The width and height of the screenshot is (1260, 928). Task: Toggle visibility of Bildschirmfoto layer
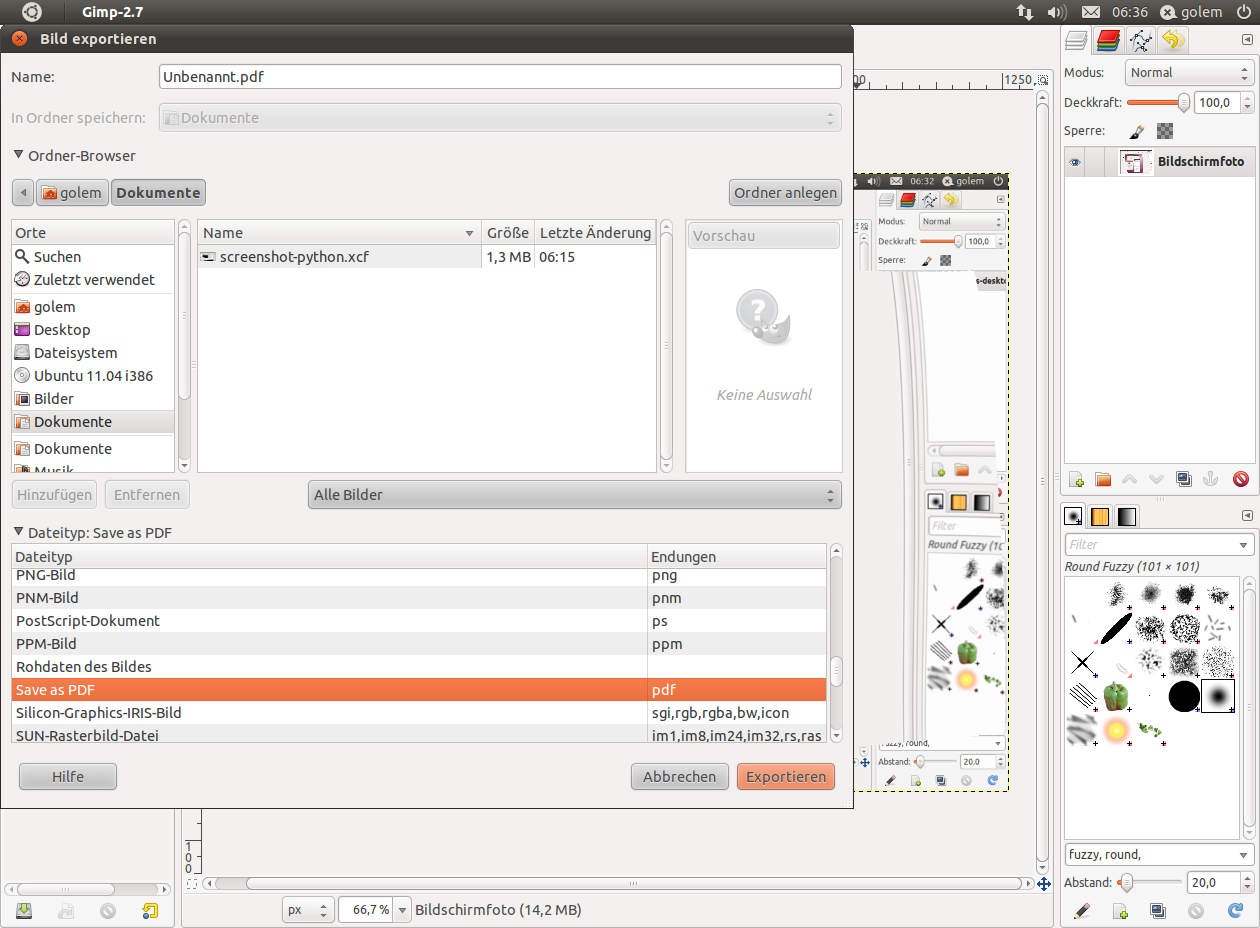click(x=1075, y=162)
